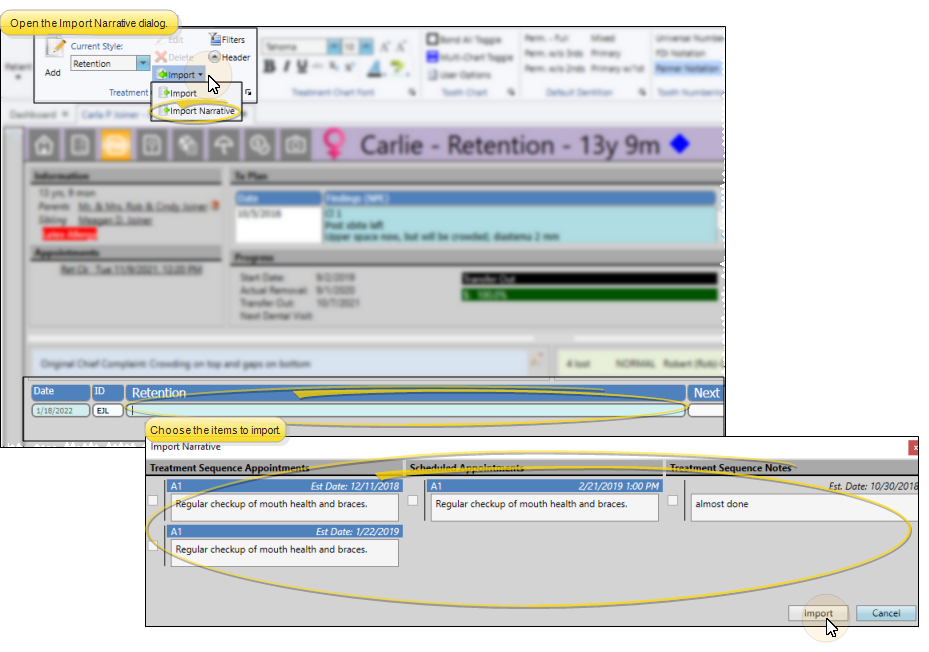Check the box for the 1/22/2019 sequence appointment
This screenshot has height=652, width=929.
click(153, 547)
